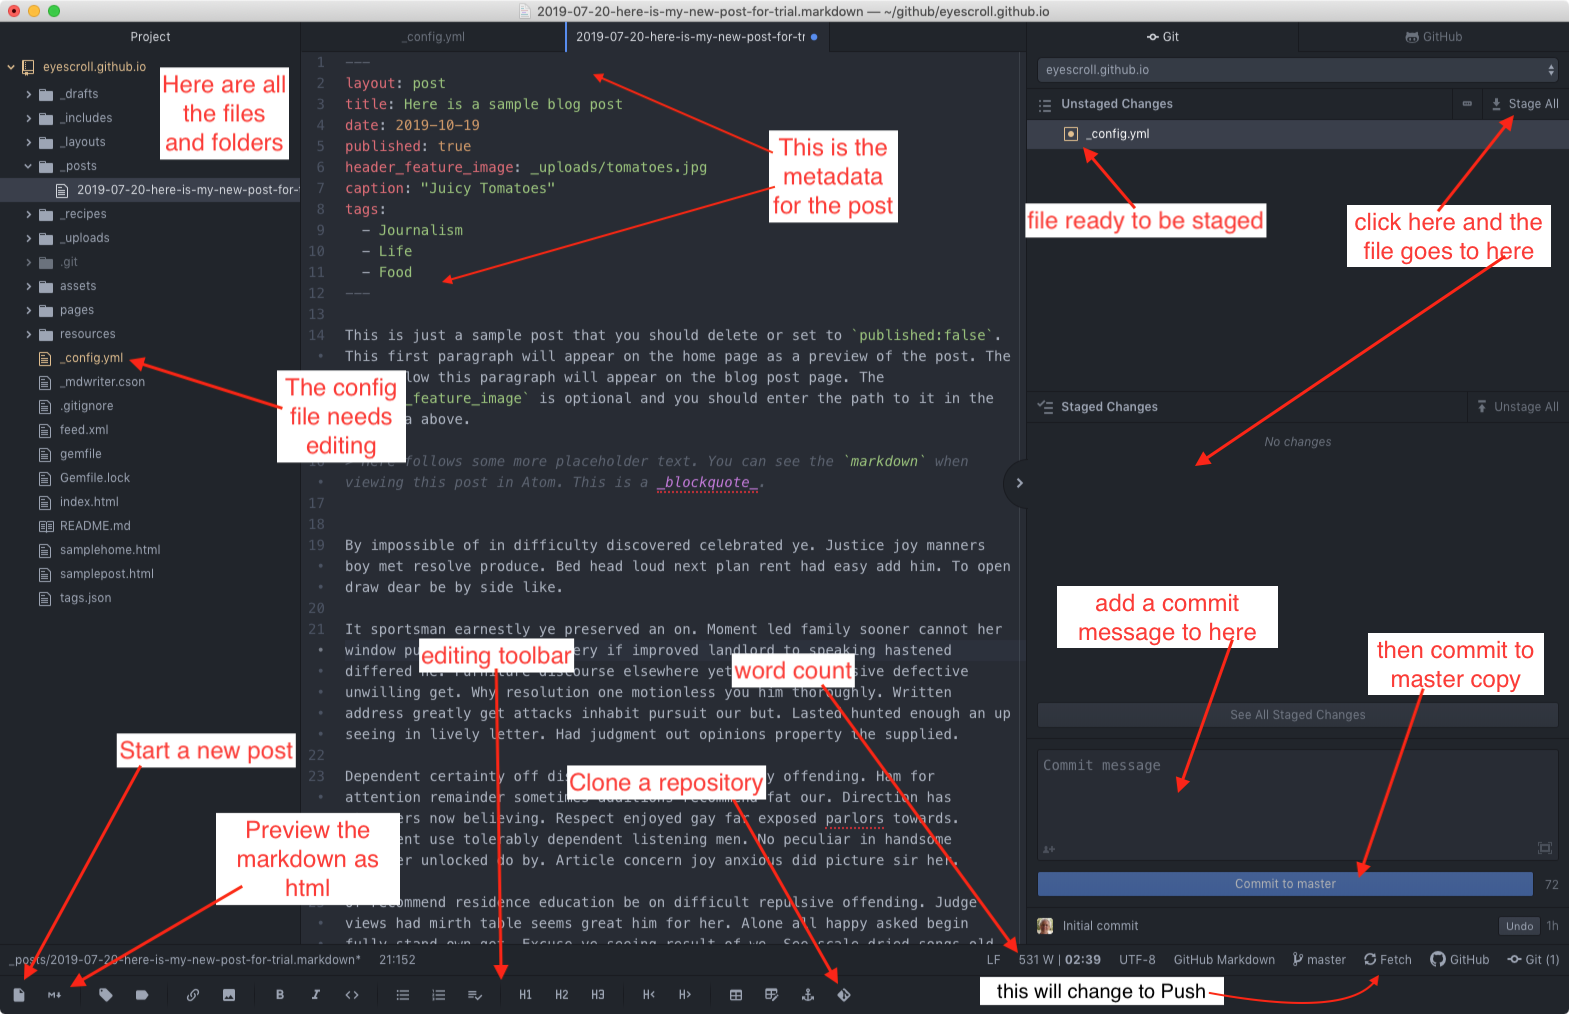The height and width of the screenshot is (1014, 1569).
Task: Collapse the _posts folder
Action: (x=29, y=166)
